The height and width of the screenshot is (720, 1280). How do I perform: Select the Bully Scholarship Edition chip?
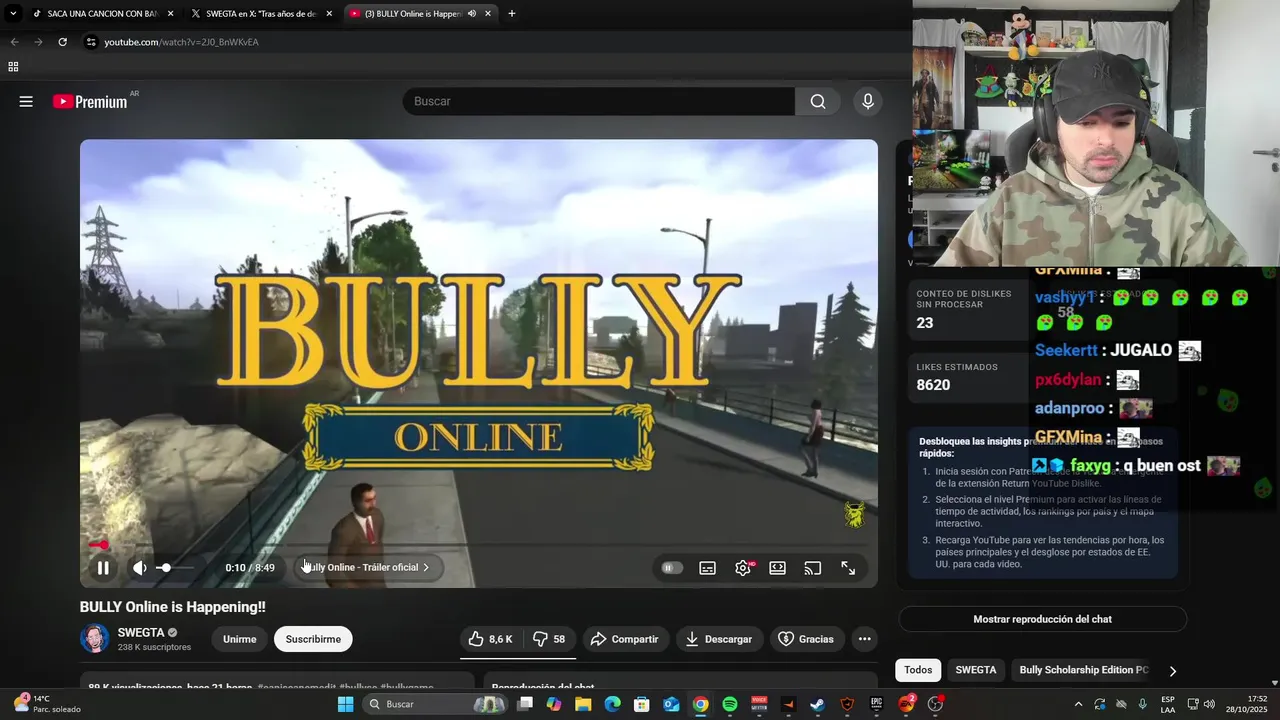(1084, 670)
